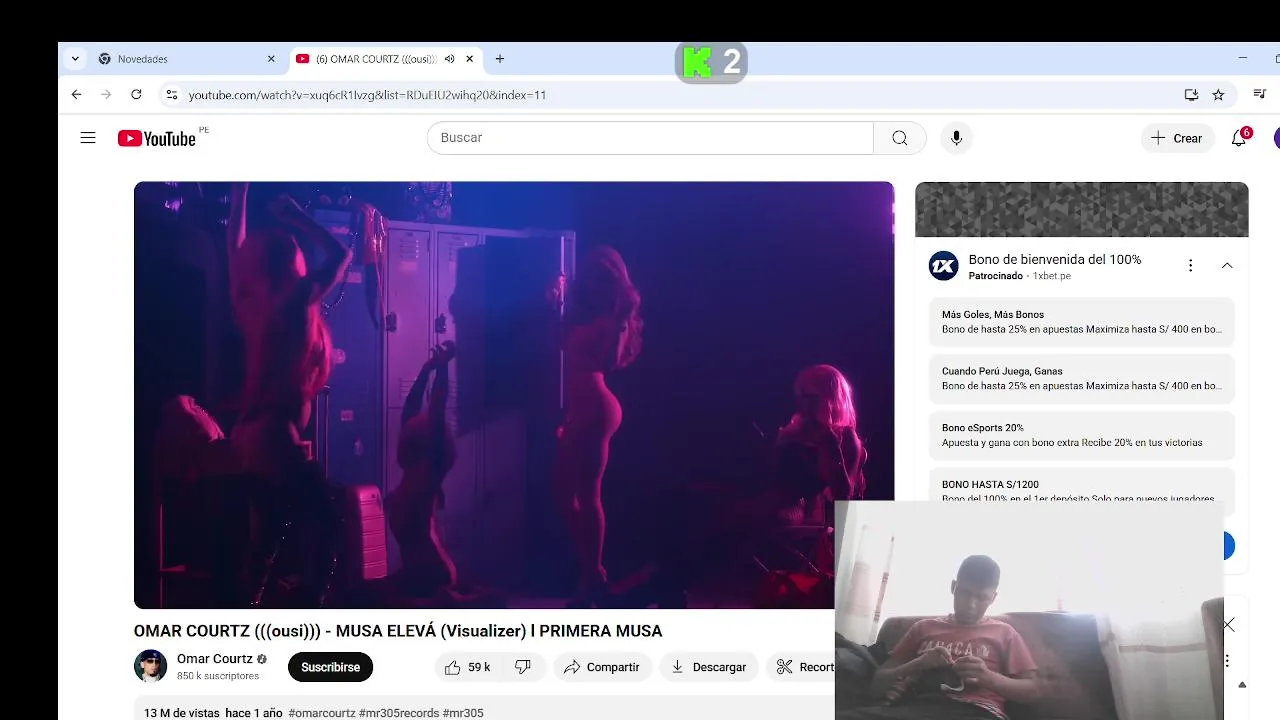1280x720 pixels.
Task: Click the #mr305 hashtag
Action: [x=463, y=713]
